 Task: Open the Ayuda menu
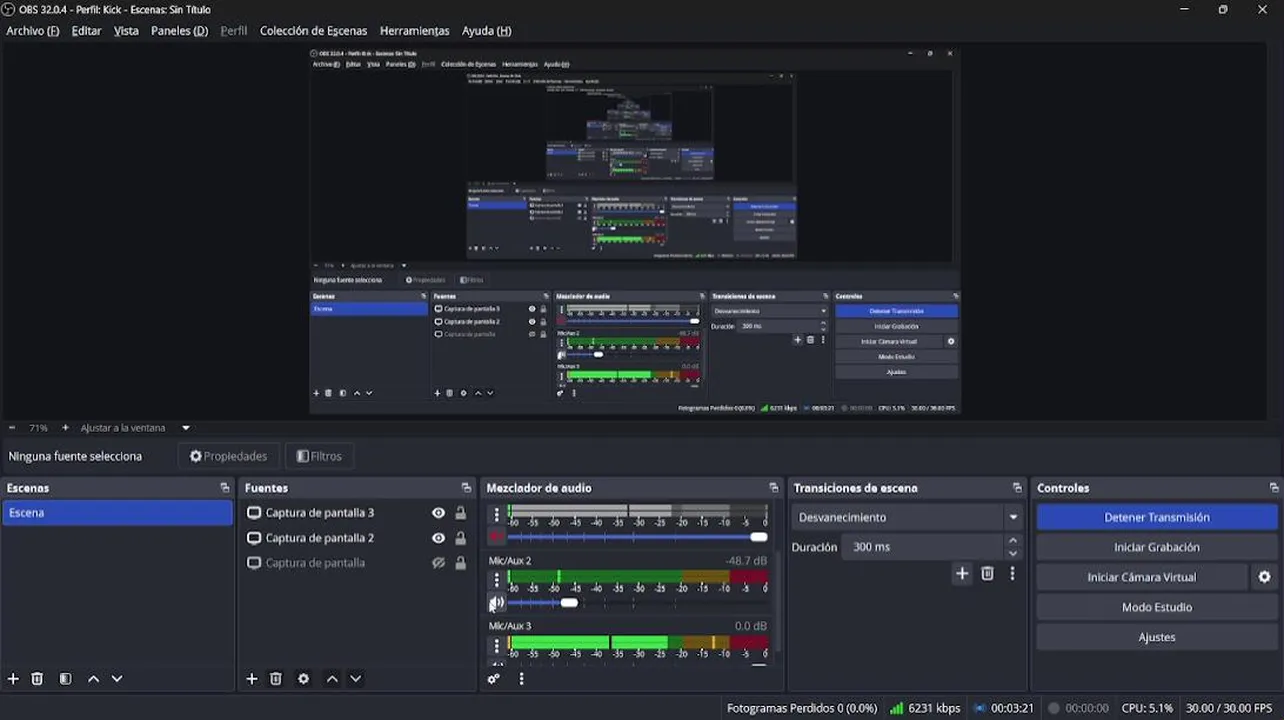tap(486, 31)
